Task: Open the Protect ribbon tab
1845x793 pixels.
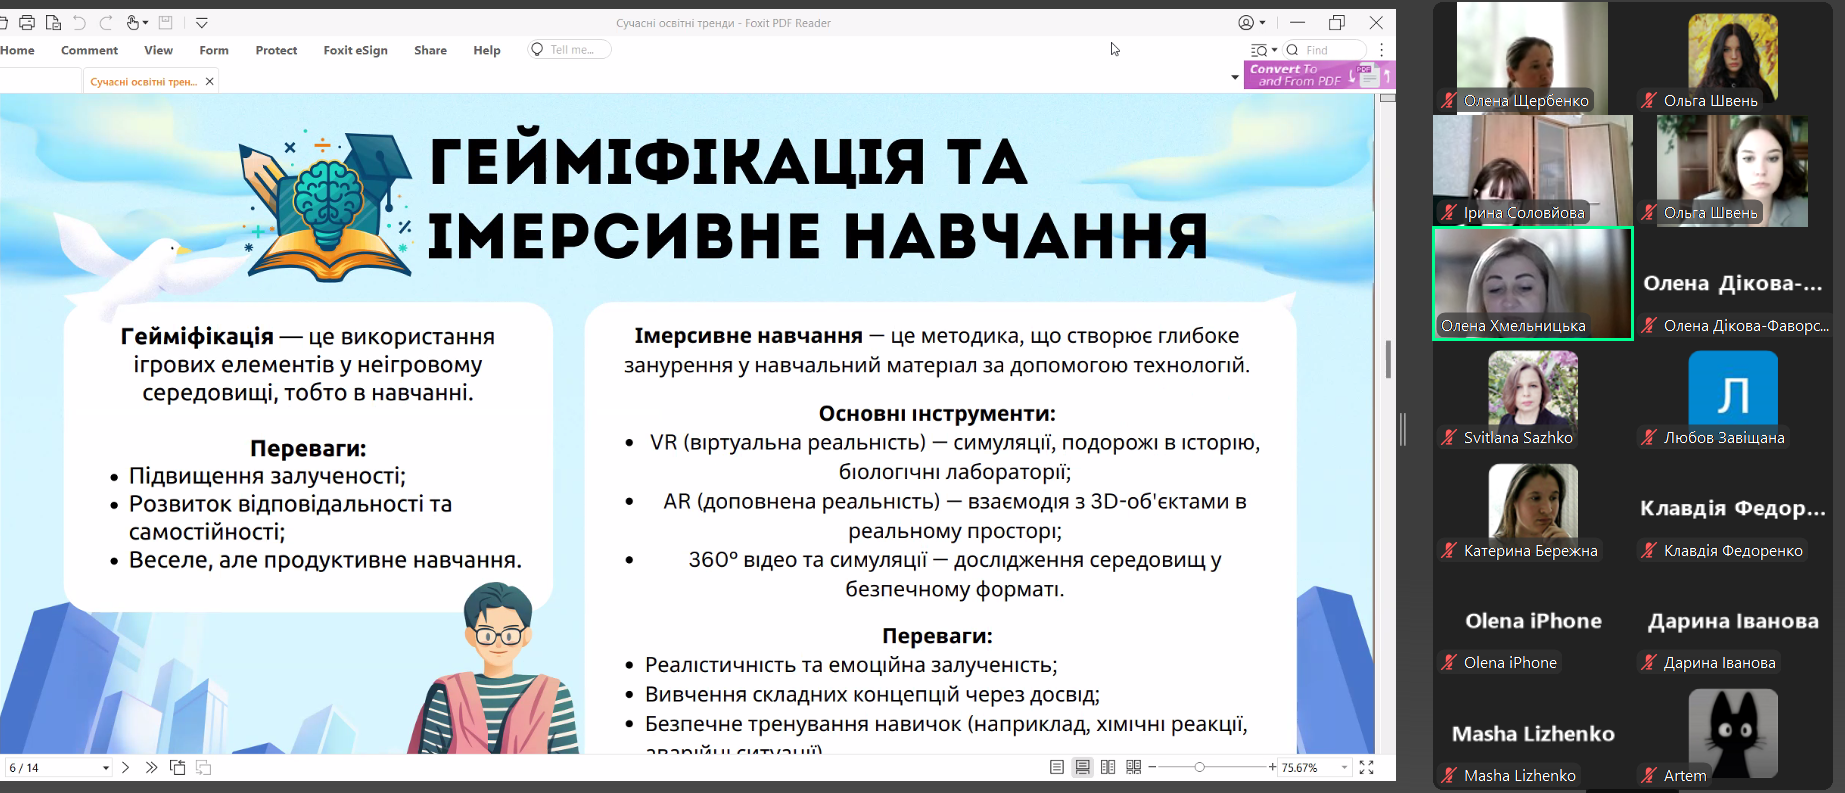Action: (276, 50)
